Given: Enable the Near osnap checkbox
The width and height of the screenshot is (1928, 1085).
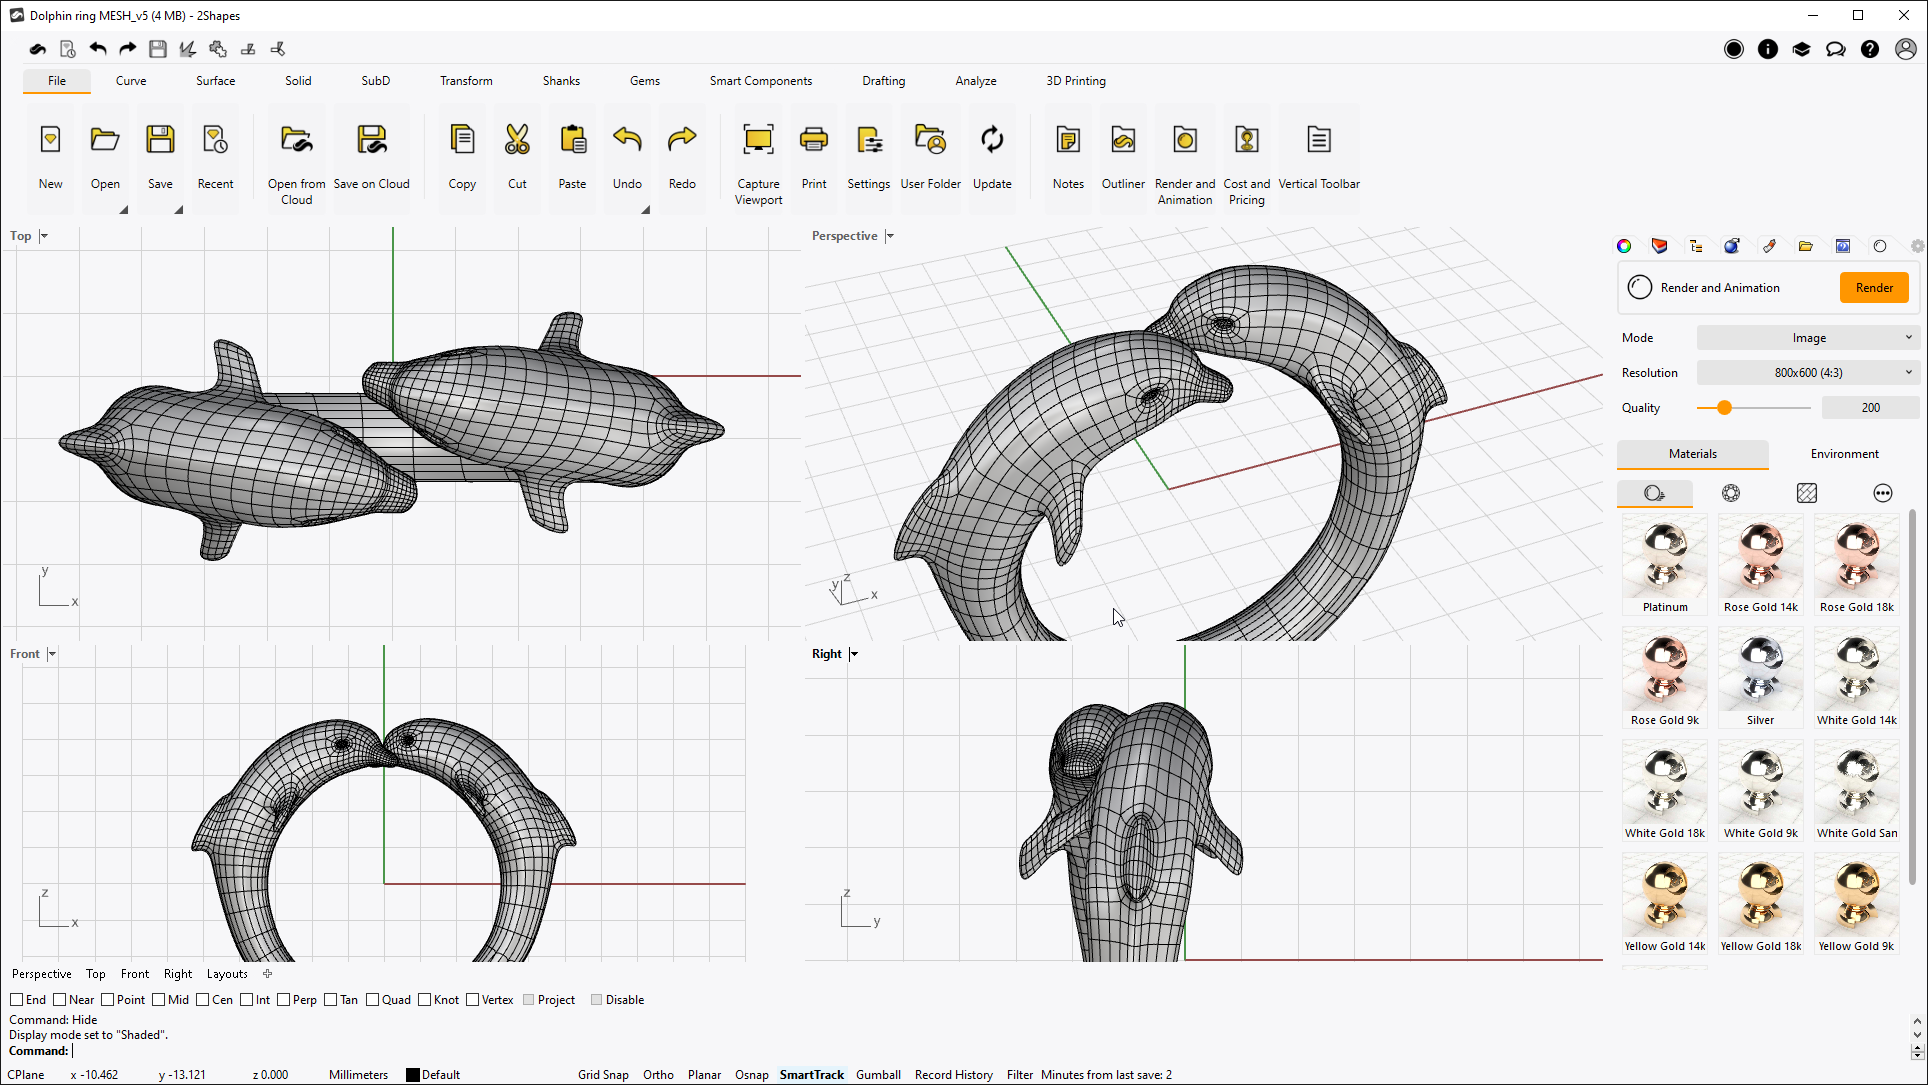Looking at the screenshot, I should click(60, 999).
